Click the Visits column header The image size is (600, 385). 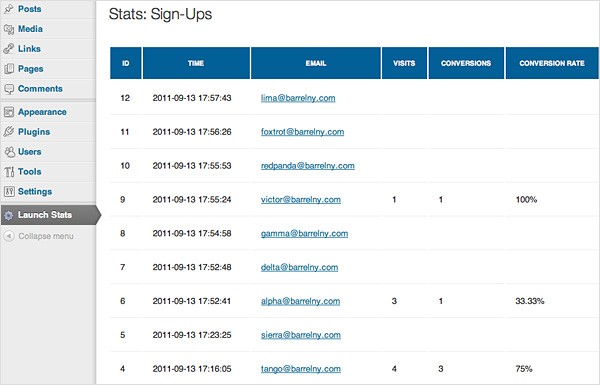[x=404, y=63]
